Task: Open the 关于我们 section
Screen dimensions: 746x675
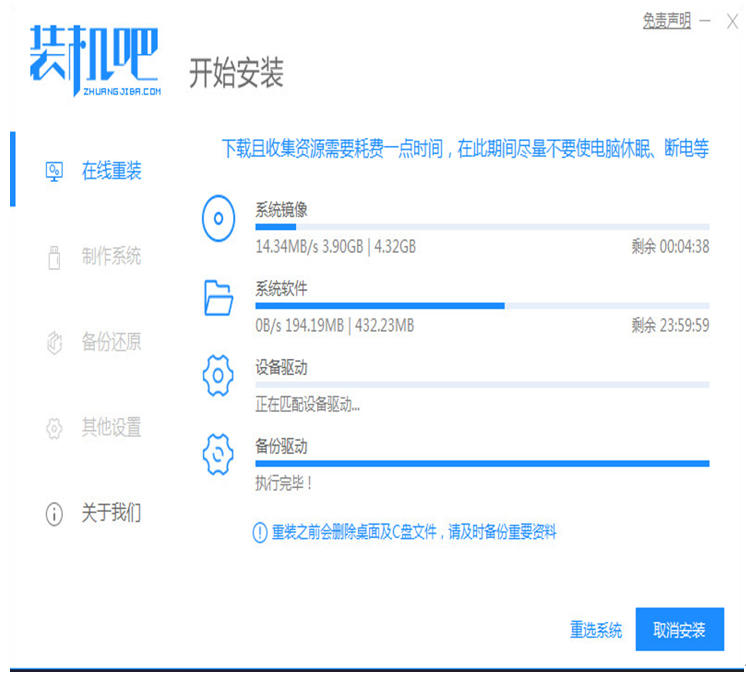Action: pyautogui.click(x=111, y=514)
